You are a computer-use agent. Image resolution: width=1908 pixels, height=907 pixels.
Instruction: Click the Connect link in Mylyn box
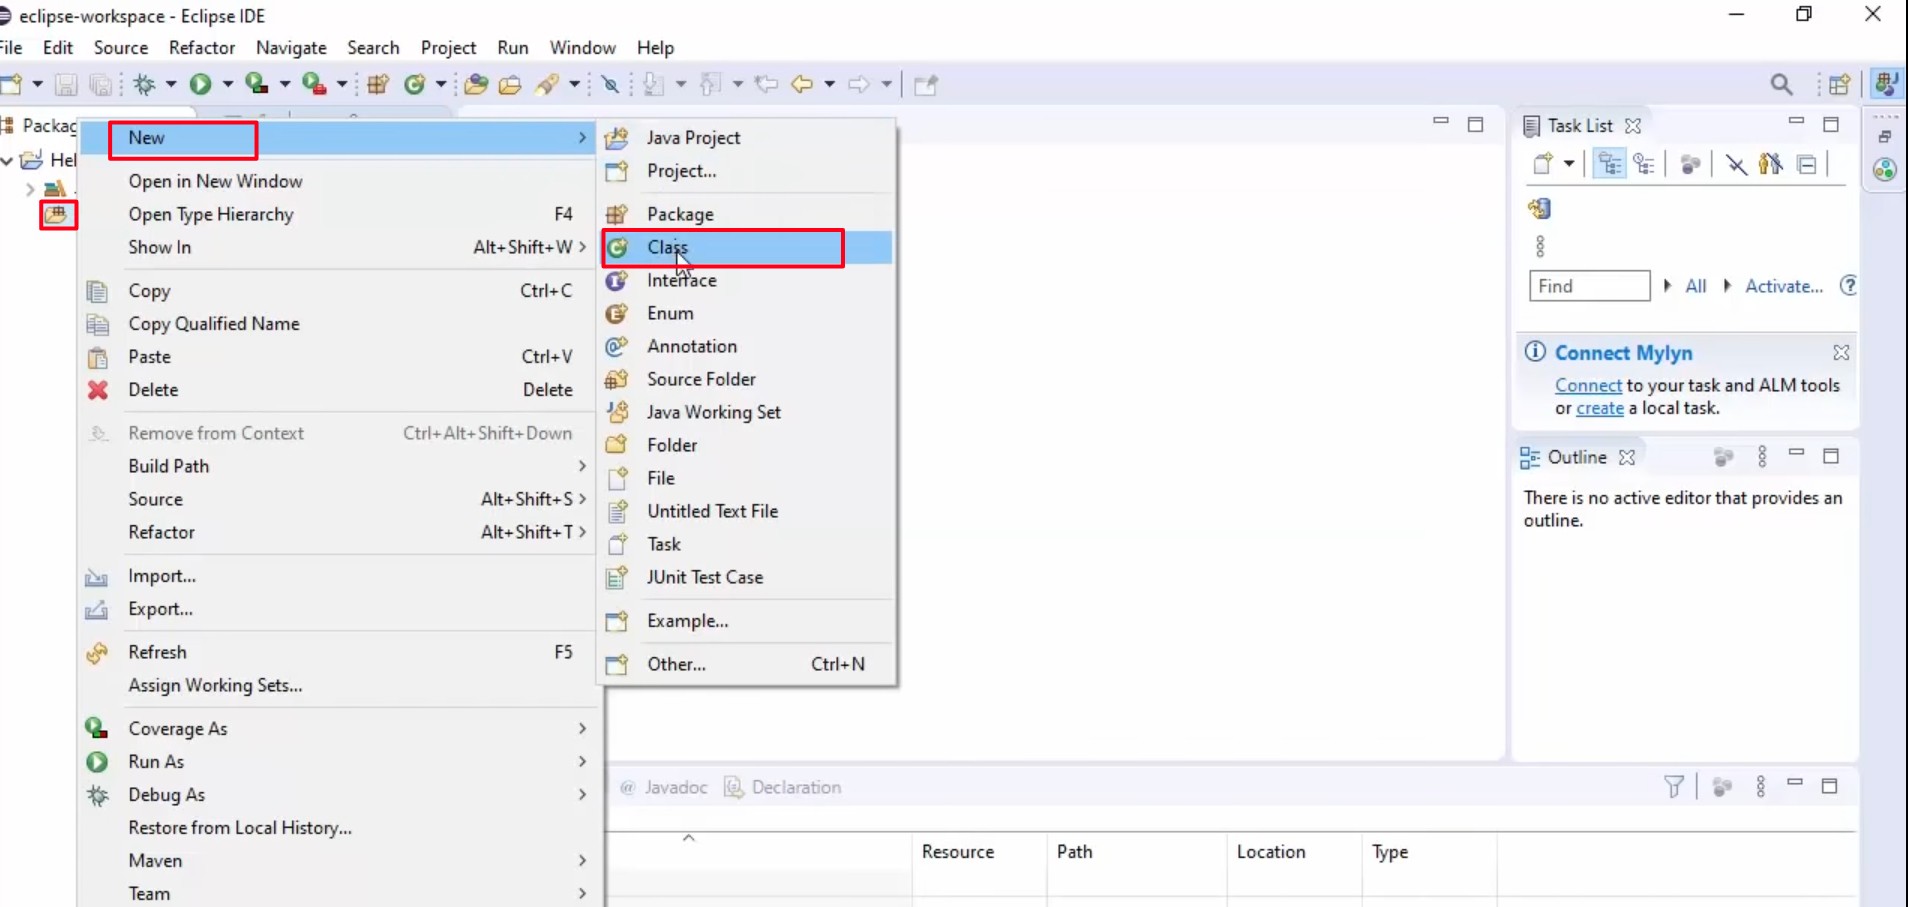(1588, 385)
